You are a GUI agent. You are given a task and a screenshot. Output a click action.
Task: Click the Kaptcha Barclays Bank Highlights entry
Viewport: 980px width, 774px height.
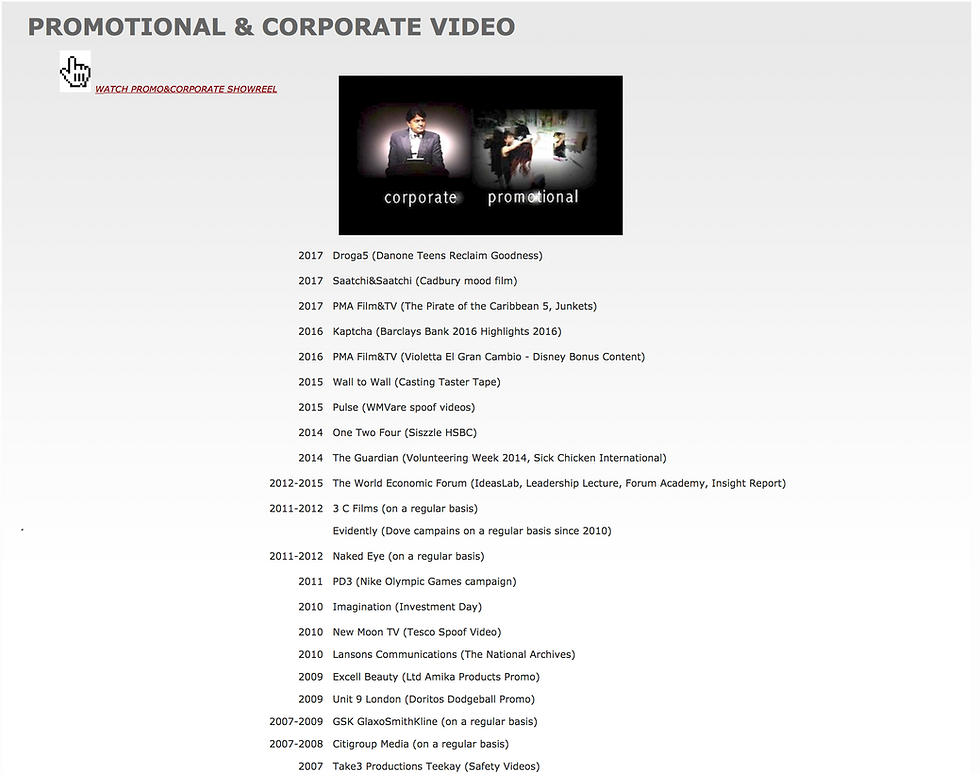click(x=447, y=331)
